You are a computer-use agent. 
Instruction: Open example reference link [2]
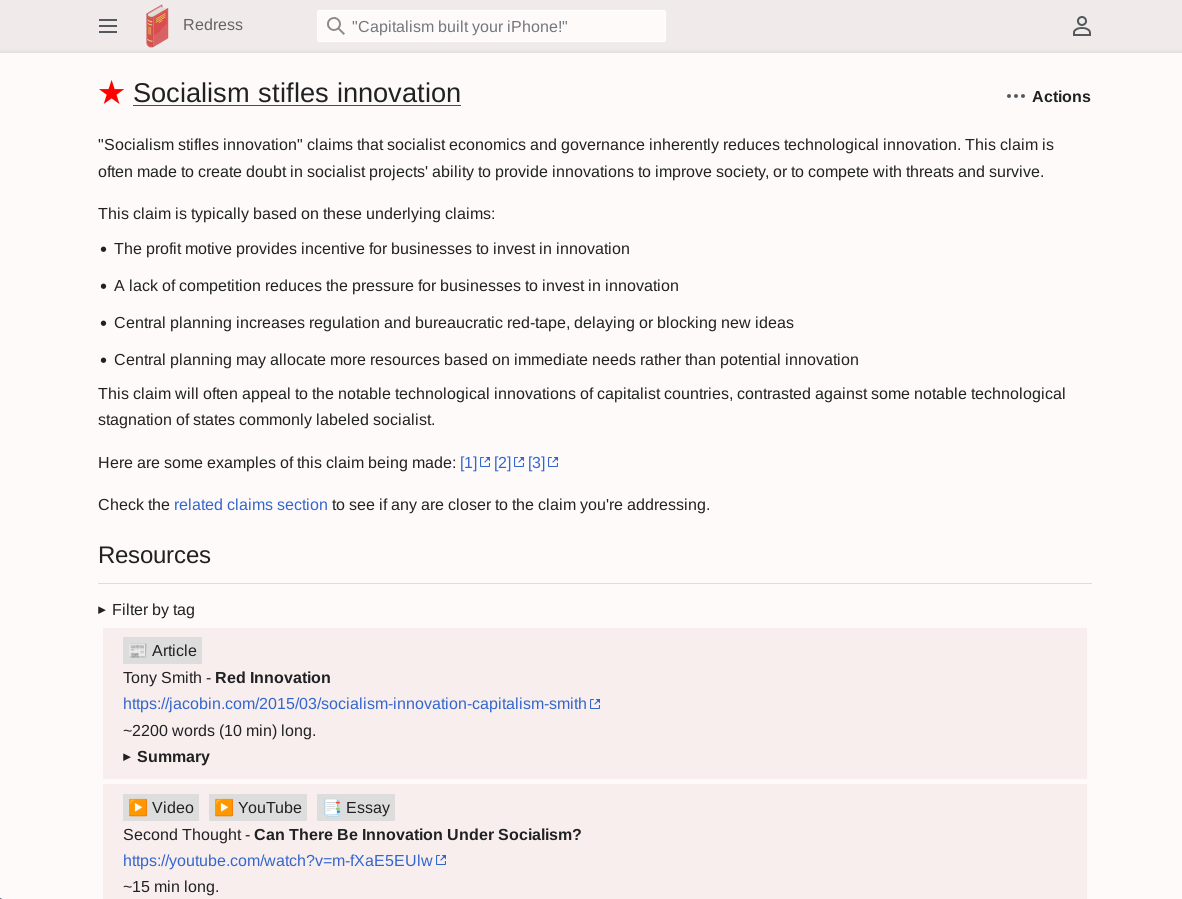pos(503,462)
